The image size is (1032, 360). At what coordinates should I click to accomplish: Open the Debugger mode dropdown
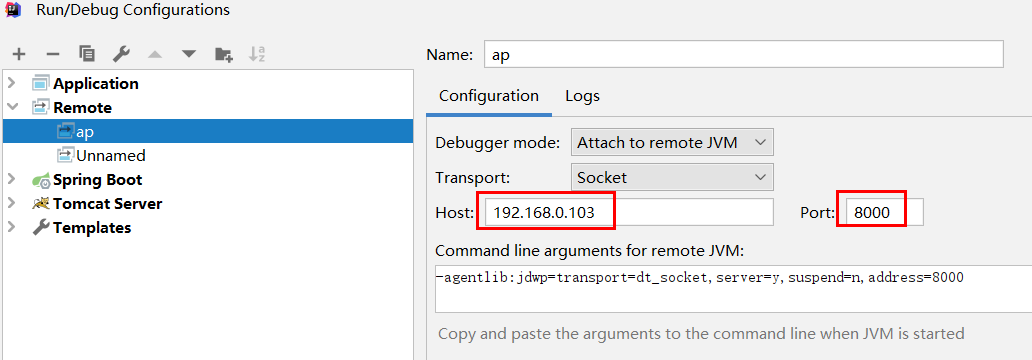(672, 142)
